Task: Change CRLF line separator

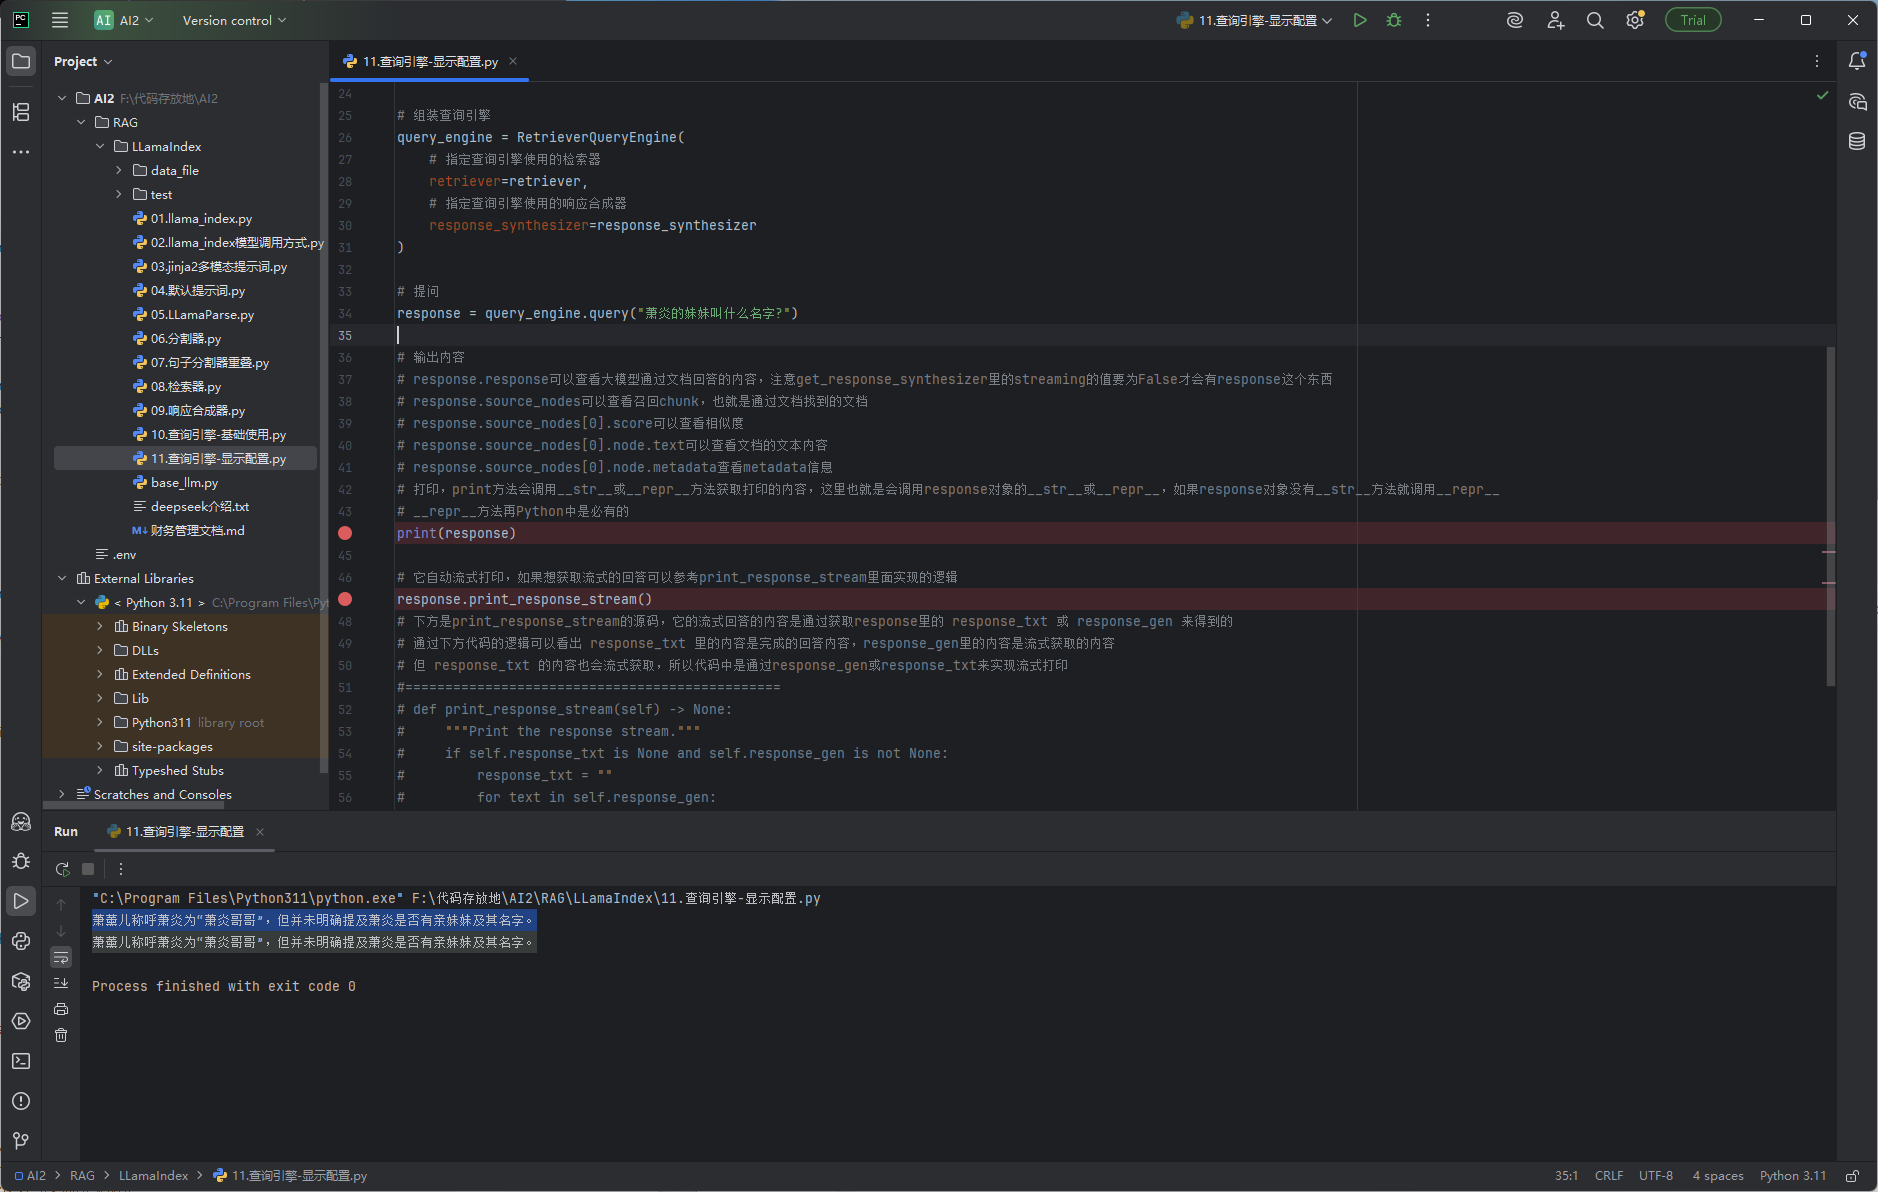Action: pyautogui.click(x=1608, y=1176)
